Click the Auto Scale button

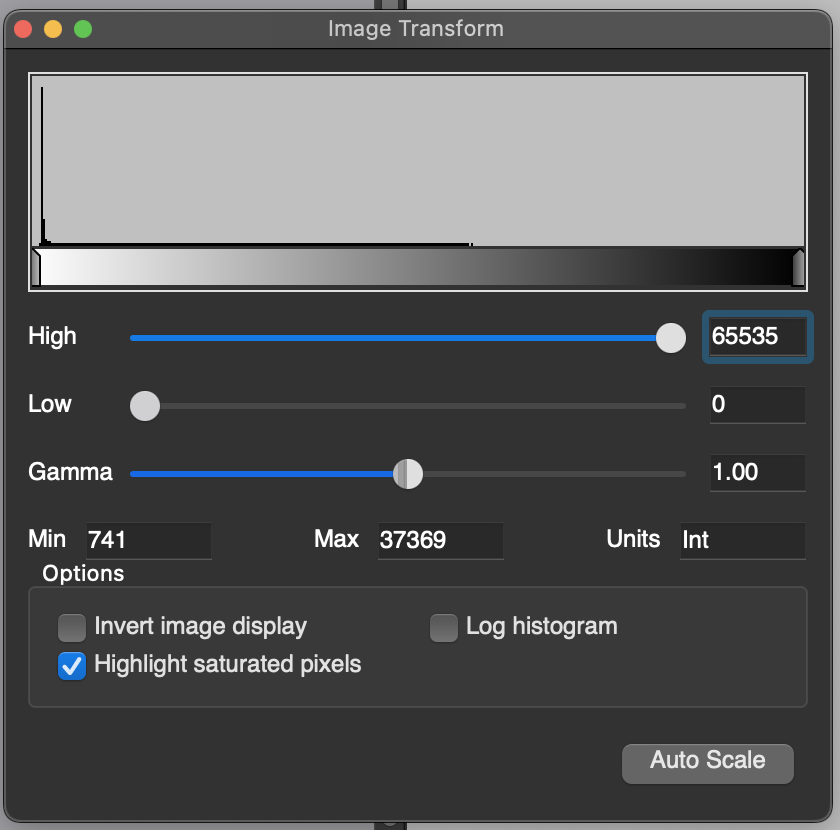[708, 763]
